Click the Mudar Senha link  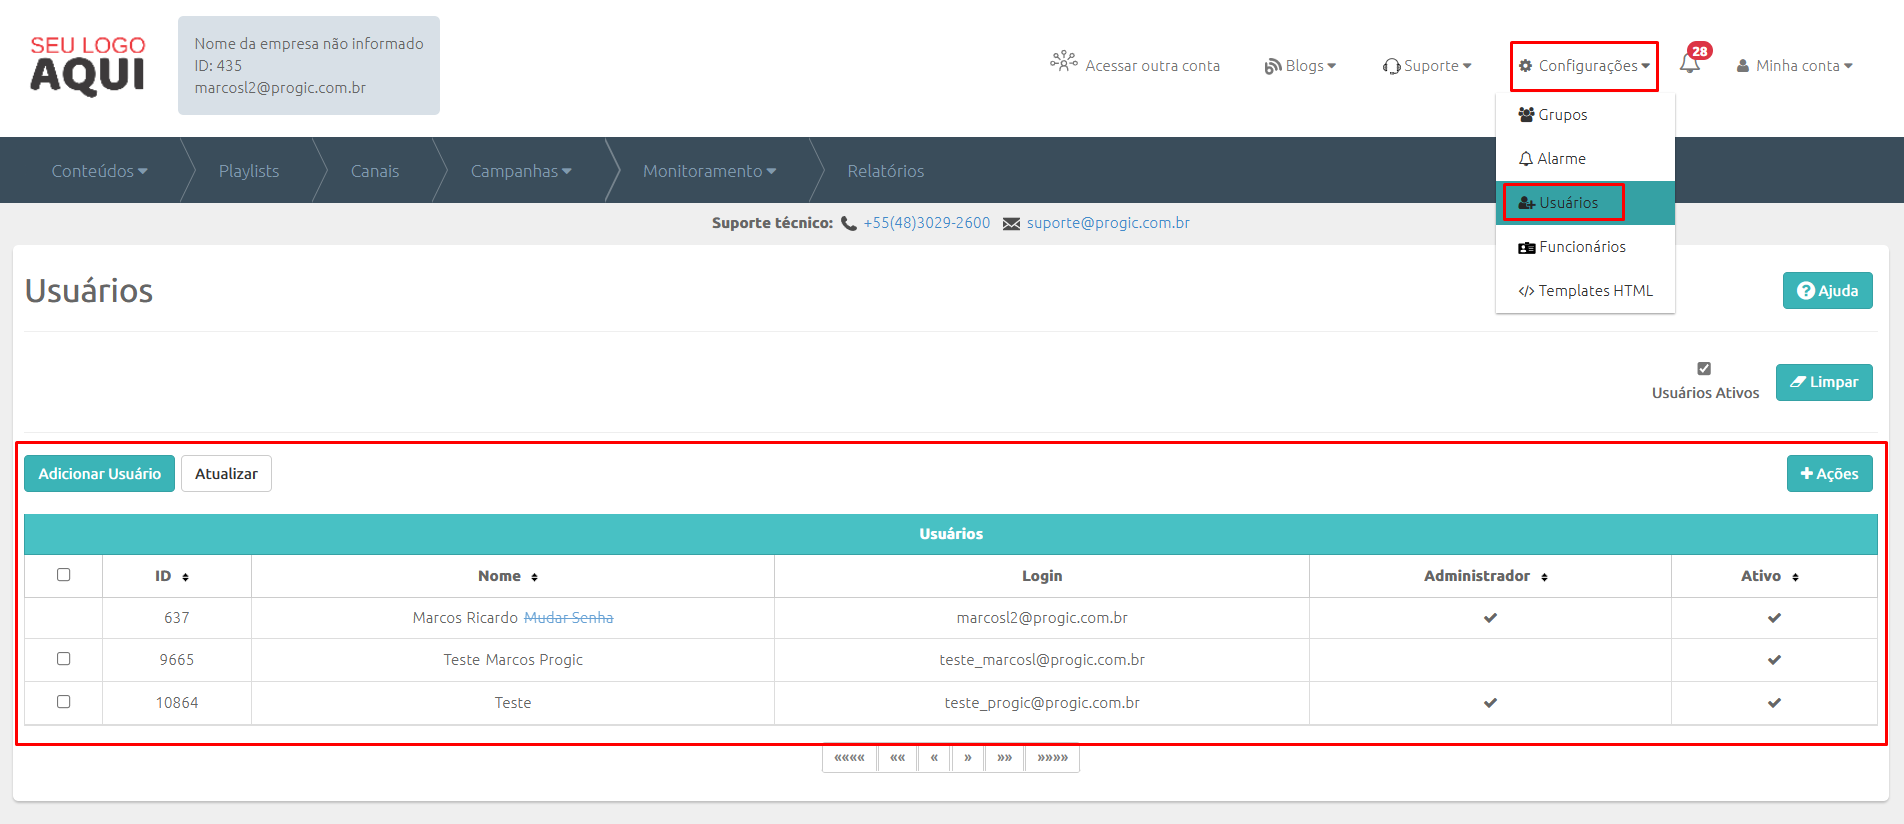tap(569, 618)
